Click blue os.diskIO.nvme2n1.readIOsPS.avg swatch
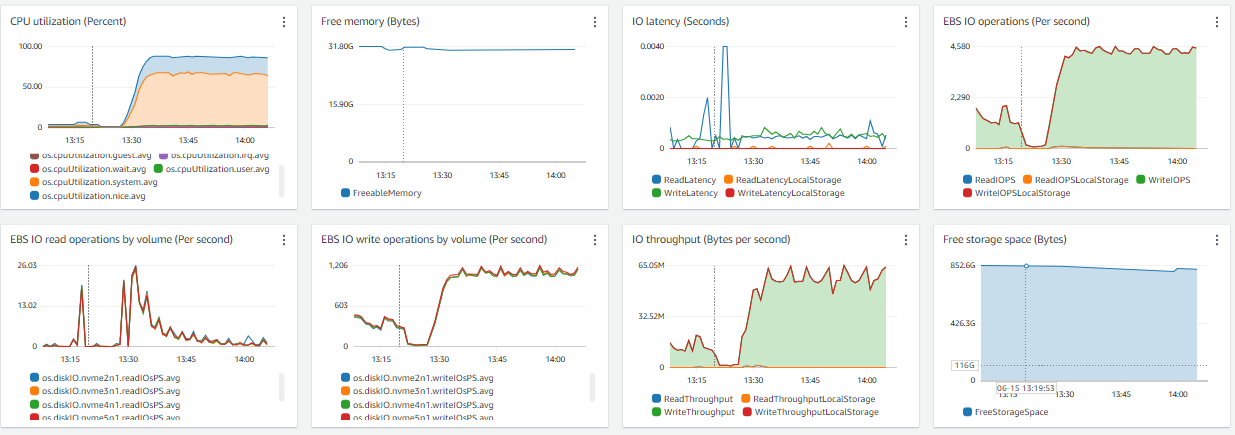 [x=35, y=378]
